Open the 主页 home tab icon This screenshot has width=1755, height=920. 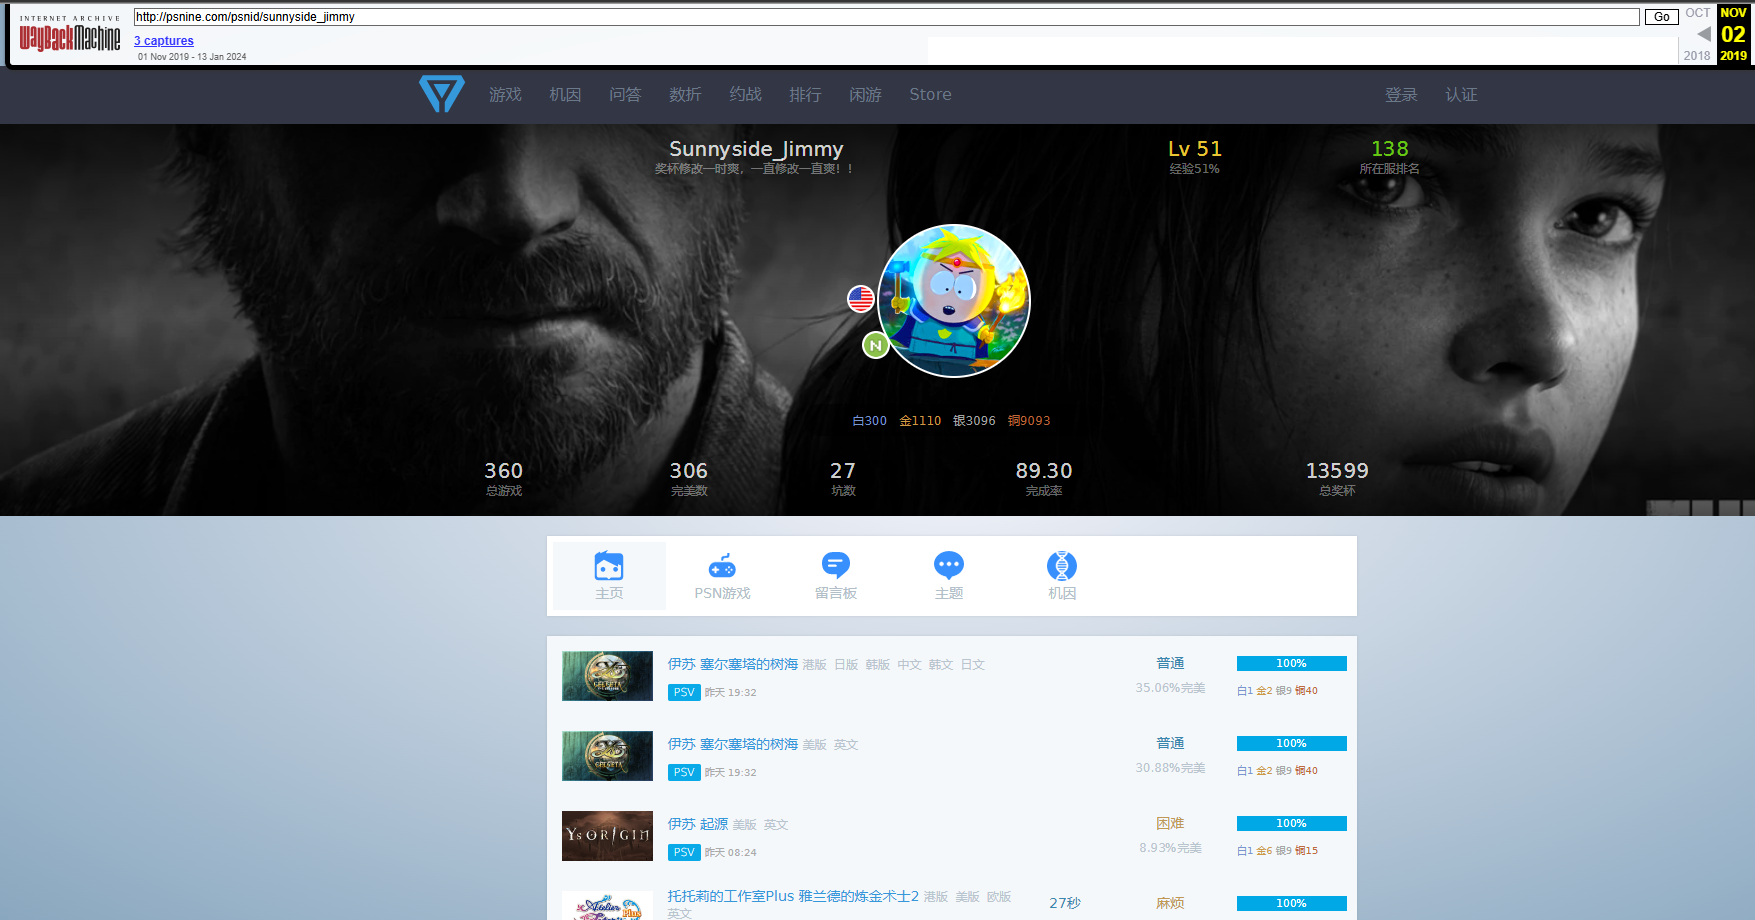[609, 566]
